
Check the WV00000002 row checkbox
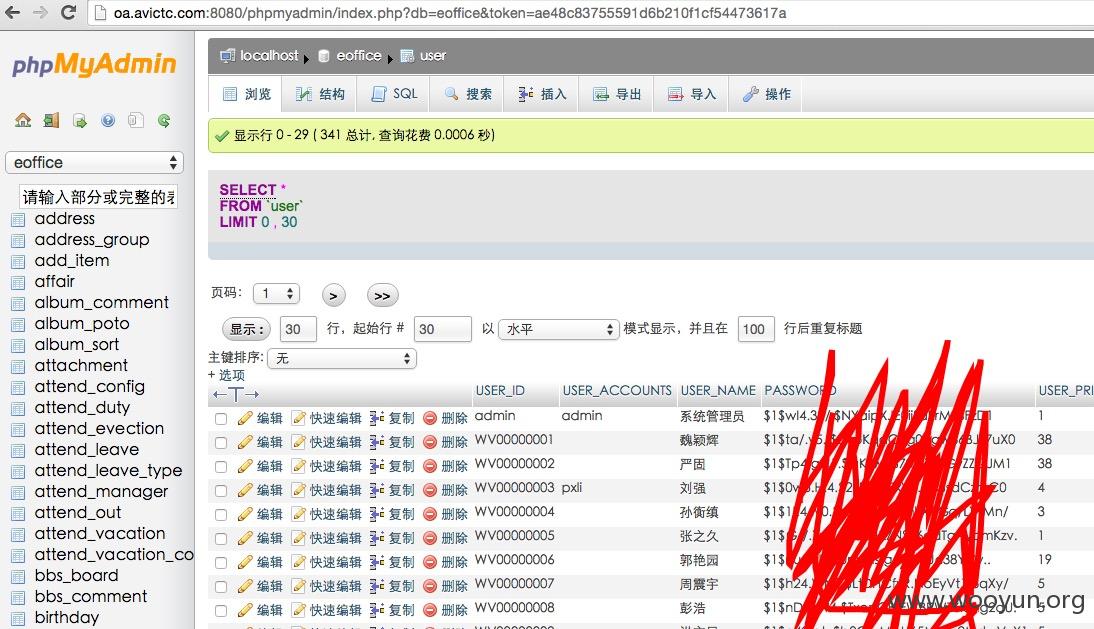[221, 467]
